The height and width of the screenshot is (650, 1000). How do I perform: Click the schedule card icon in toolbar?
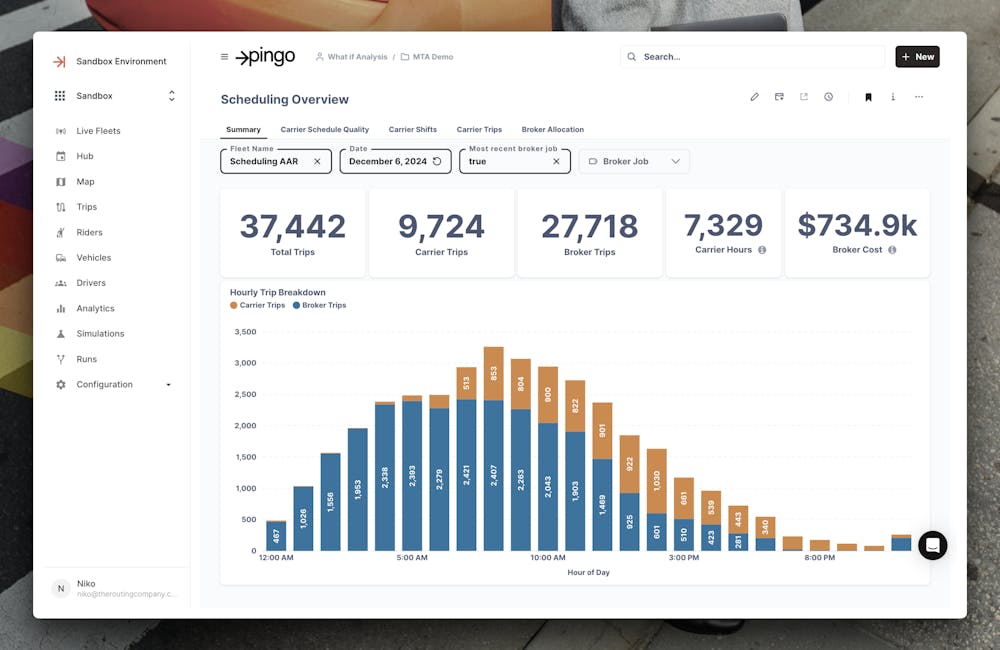click(779, 97)
